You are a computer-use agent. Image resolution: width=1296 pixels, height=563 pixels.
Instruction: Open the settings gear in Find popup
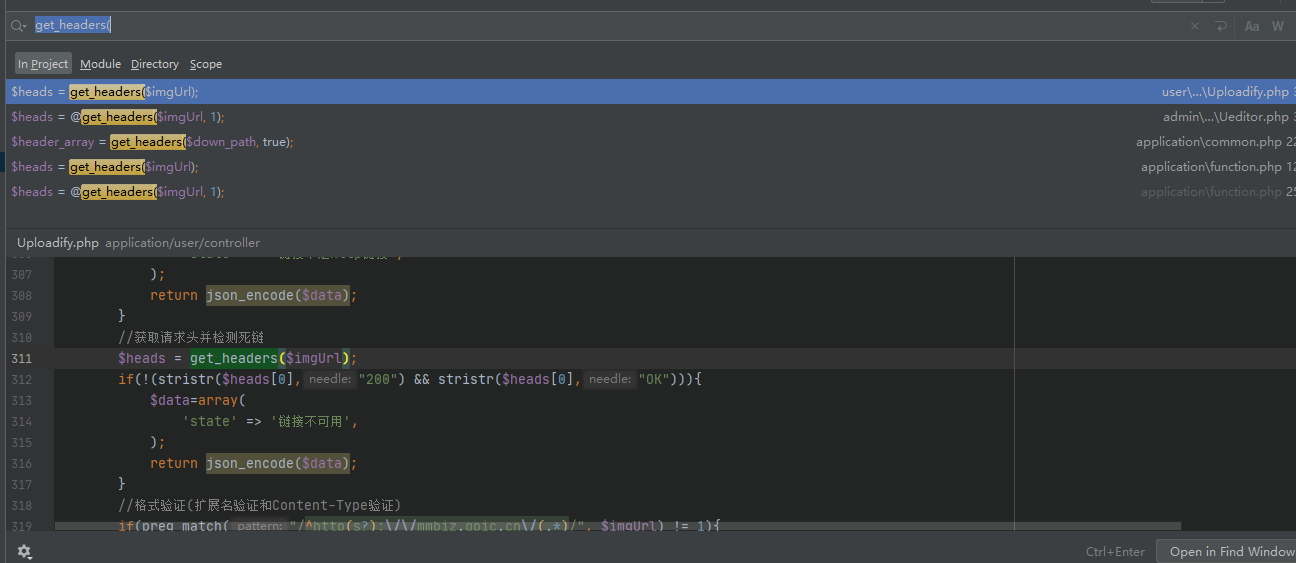(x=24, y=551)
